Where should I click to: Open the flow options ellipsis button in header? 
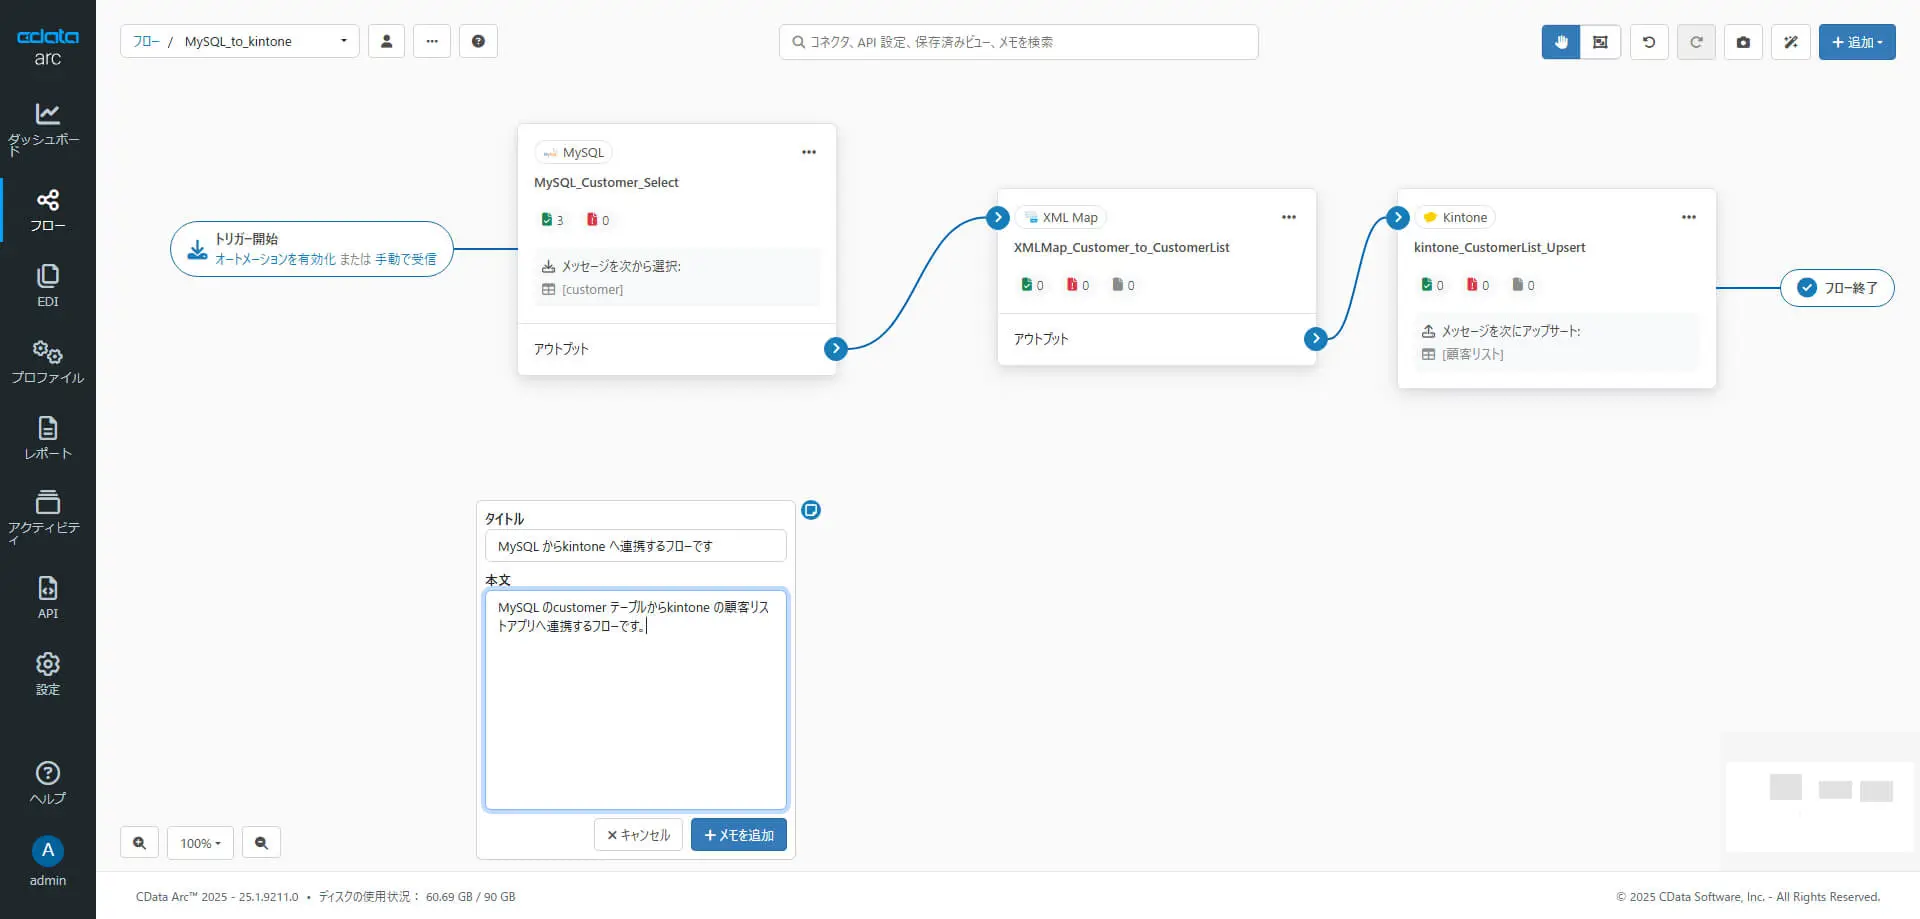(432, 41)
